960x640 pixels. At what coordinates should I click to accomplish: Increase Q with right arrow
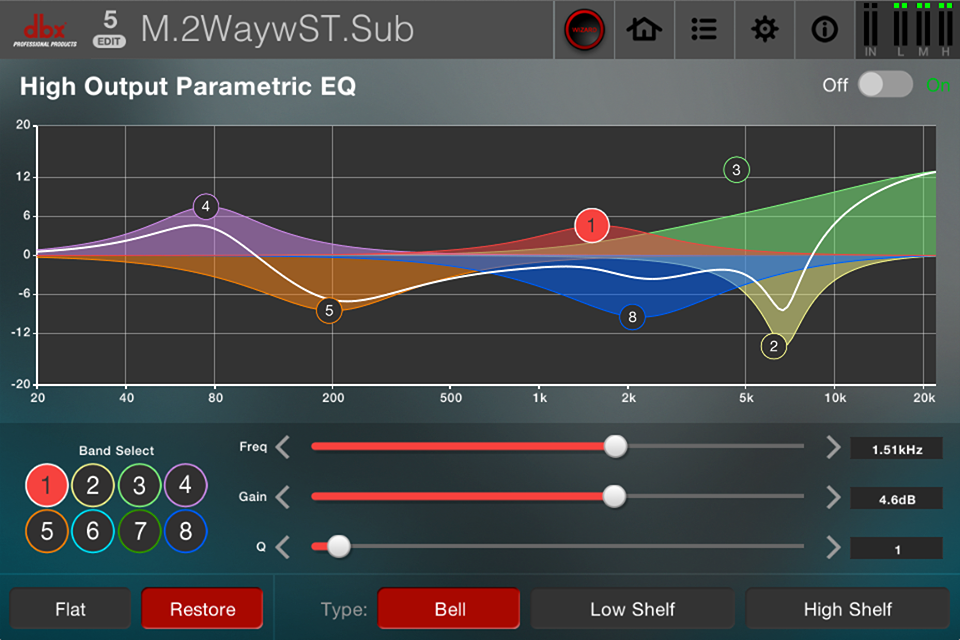pyautogui.click(x=833, y=546)
